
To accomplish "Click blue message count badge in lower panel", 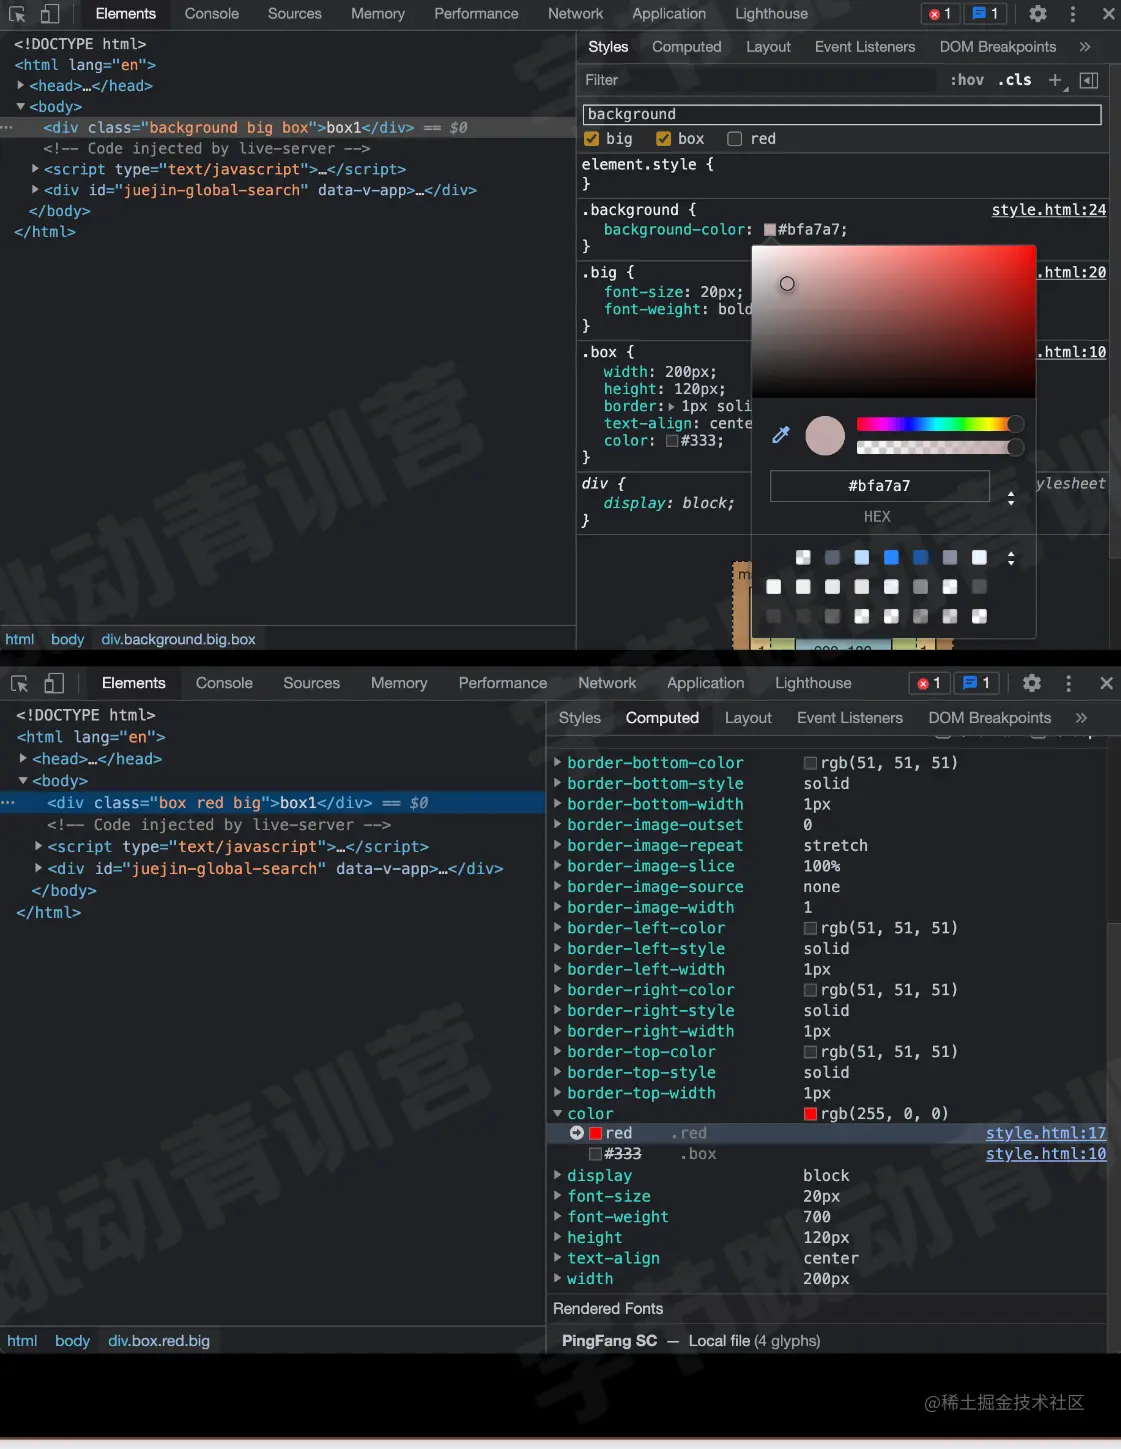I will pyautogui.click(x=977, y=683).
